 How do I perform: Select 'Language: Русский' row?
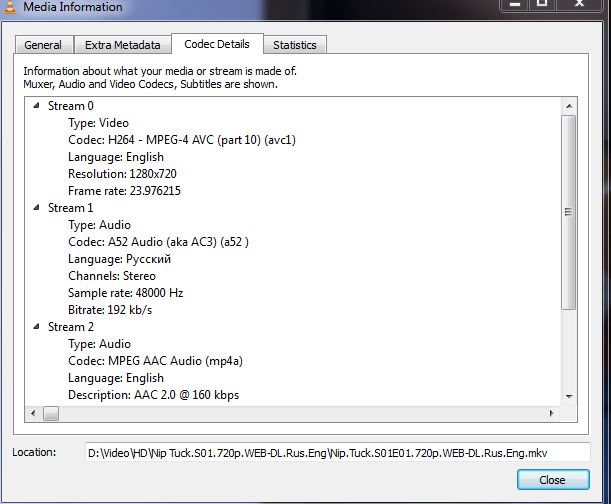coord(119,259)
